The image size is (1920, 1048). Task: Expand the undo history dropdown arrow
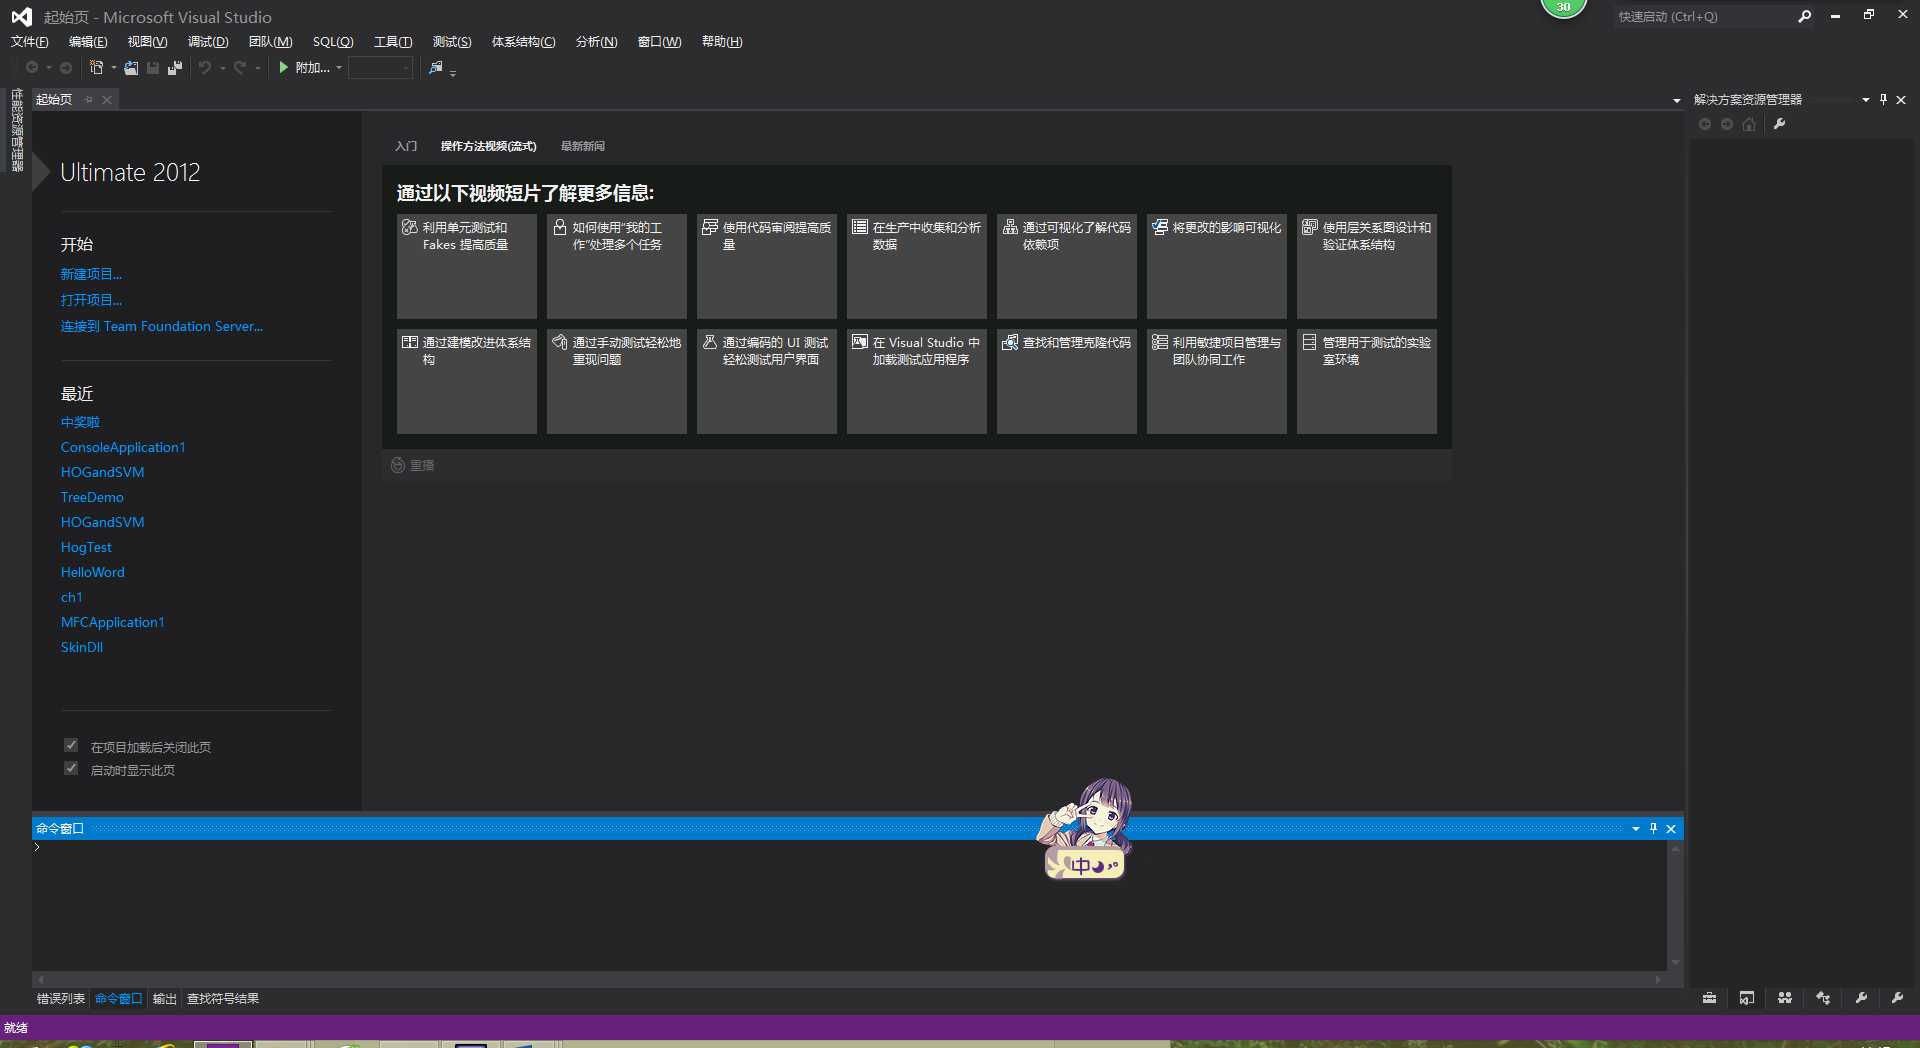coord(222,68)
